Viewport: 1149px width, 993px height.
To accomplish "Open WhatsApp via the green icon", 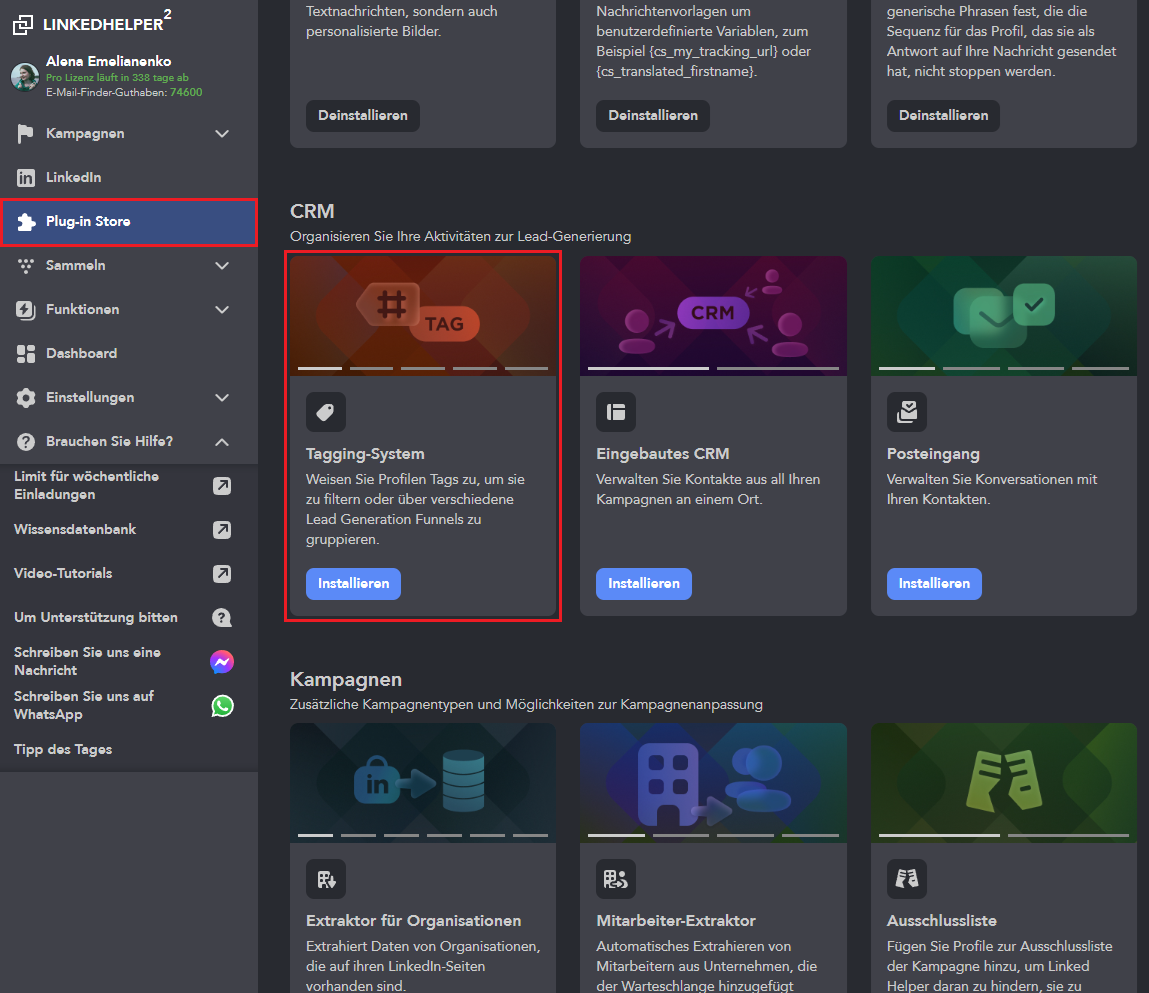I will (222, 706).
